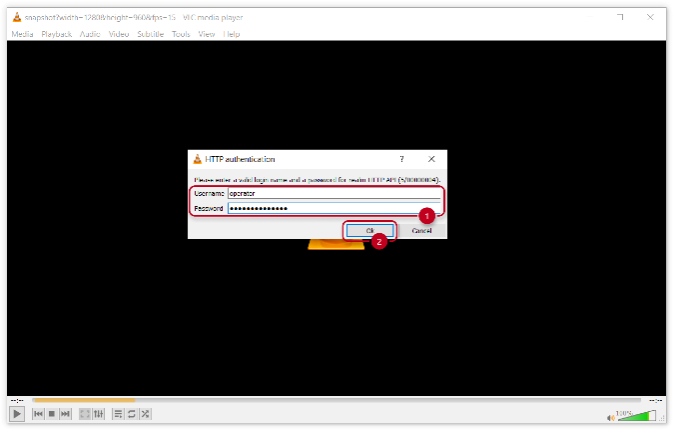
Task: Toggle loop repeat mode
Action: pyautogui.click(x=132, y=414)
